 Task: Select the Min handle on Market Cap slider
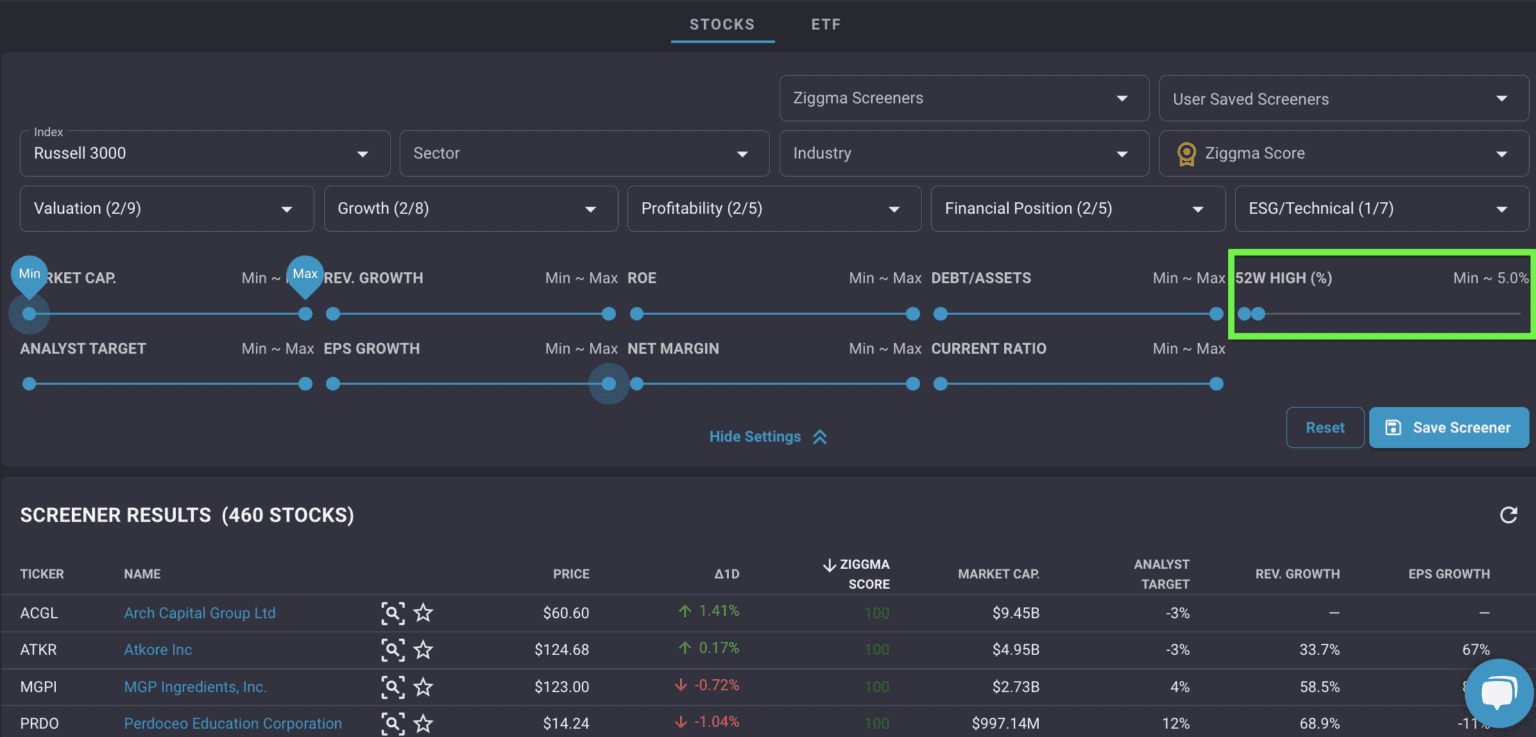[29, 314]
